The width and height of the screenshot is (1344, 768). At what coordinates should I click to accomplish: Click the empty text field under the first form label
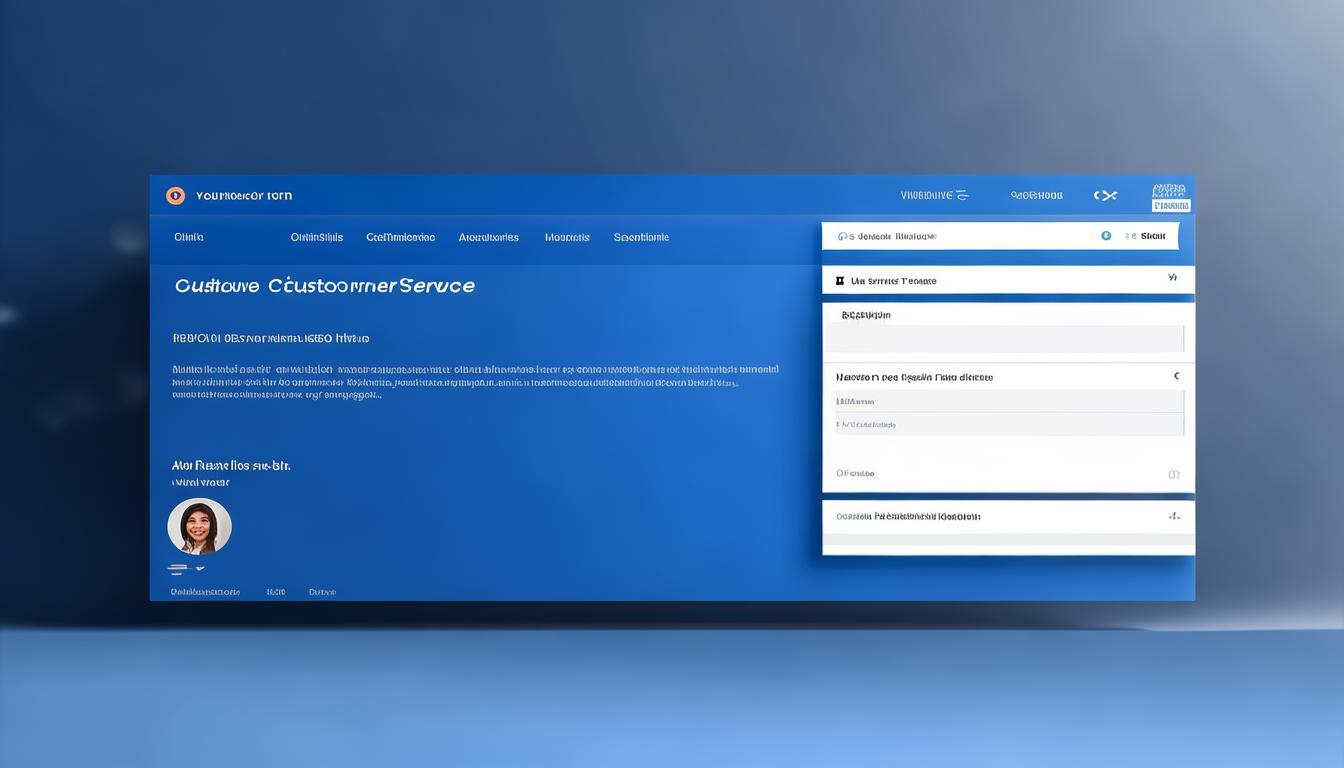click(x=1003, y=339)
